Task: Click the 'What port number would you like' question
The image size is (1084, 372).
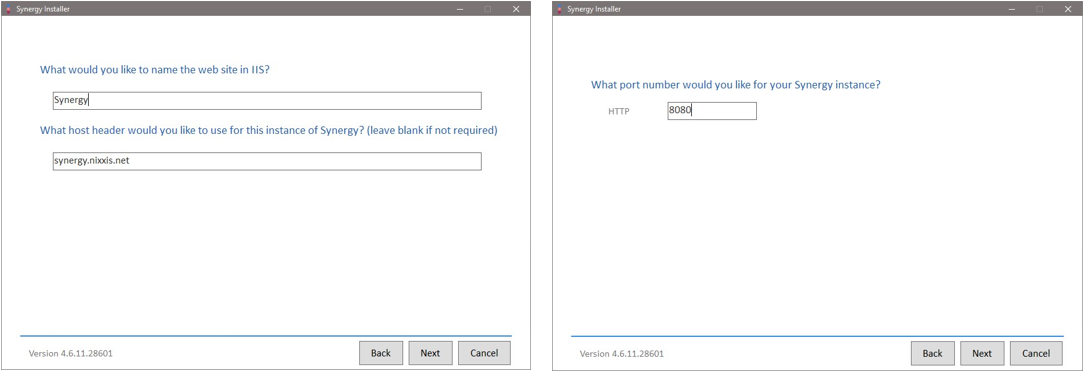Action: coord(736,85)
